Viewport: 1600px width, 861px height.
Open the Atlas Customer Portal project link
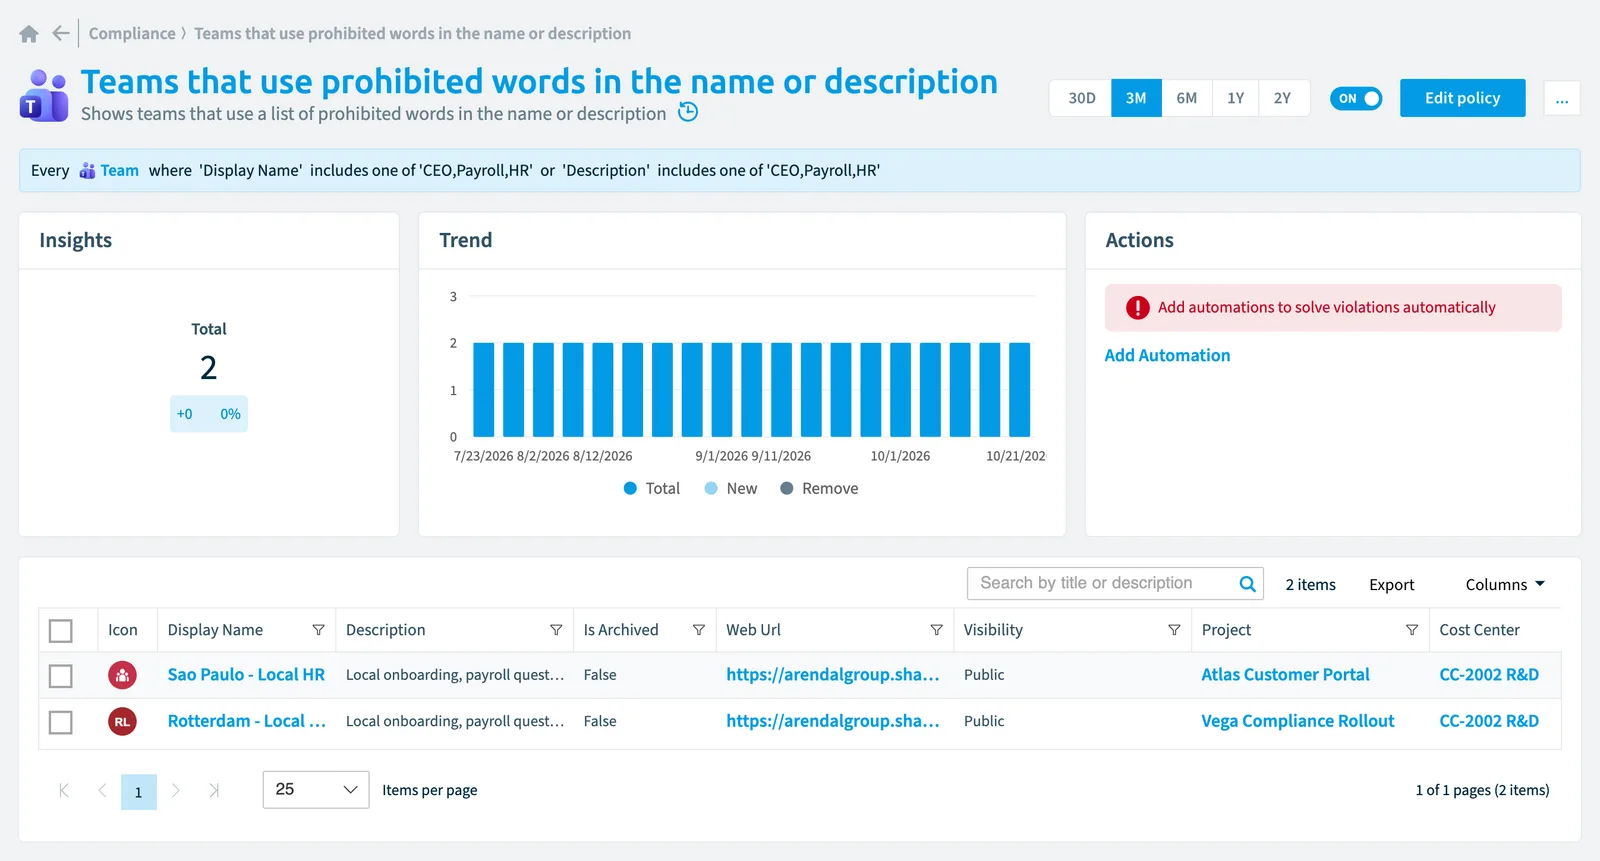(1285, 675)
